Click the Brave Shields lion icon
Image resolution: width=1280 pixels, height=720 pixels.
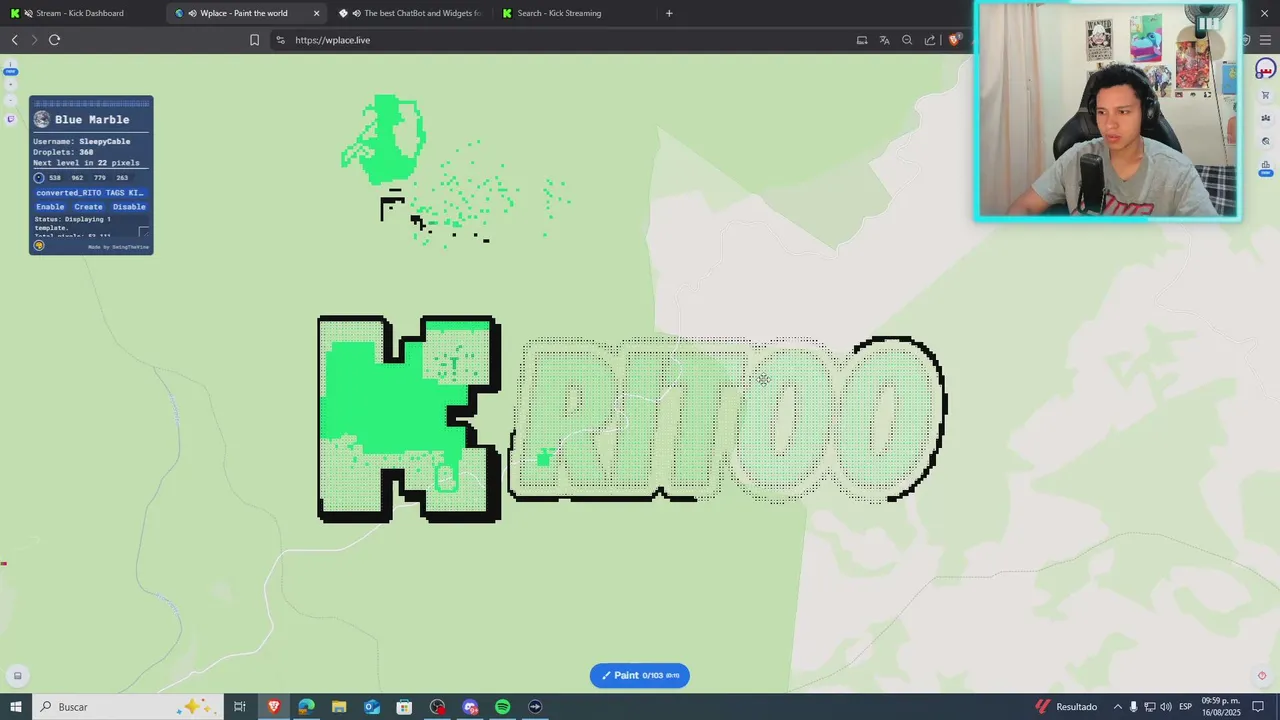[x=955, y=40]
